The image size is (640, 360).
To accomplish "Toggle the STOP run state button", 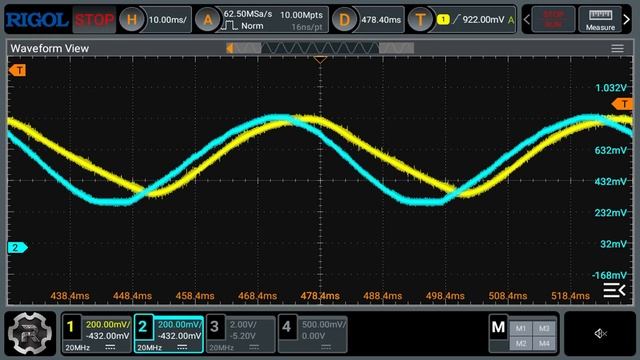I will point(94,20).
